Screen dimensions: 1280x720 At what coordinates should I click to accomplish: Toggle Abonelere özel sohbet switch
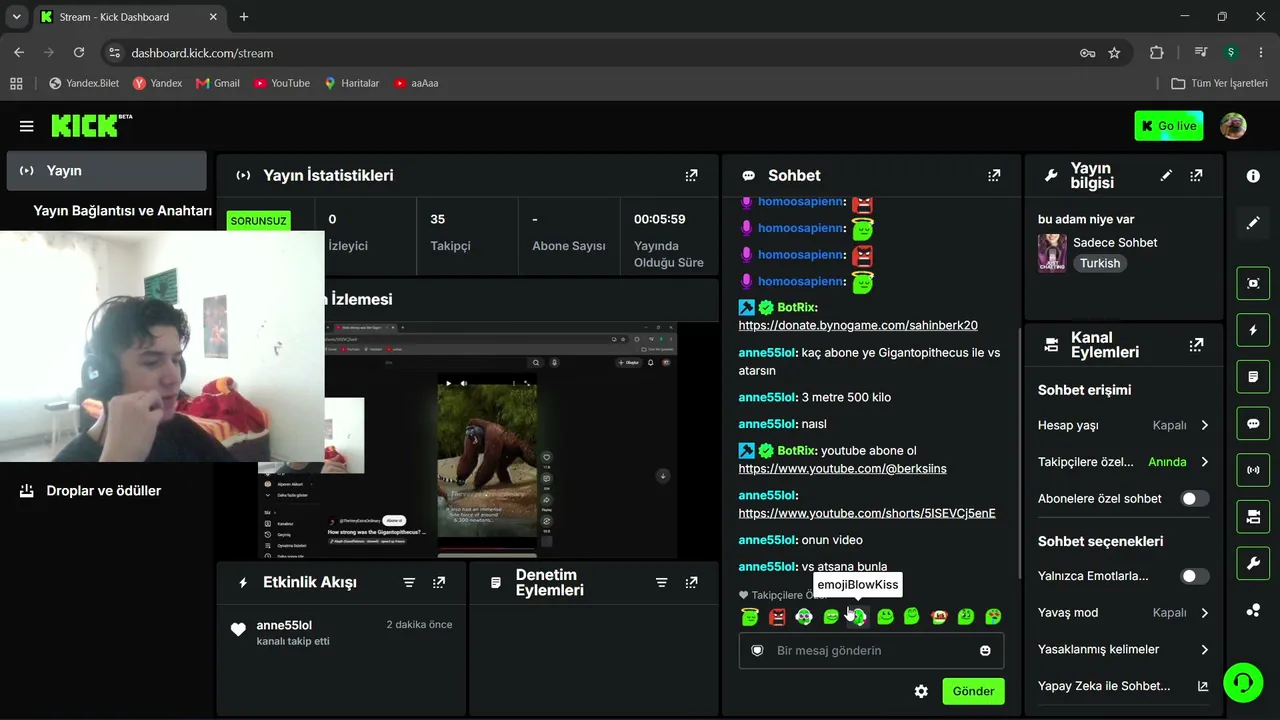tap(1194, 499)
